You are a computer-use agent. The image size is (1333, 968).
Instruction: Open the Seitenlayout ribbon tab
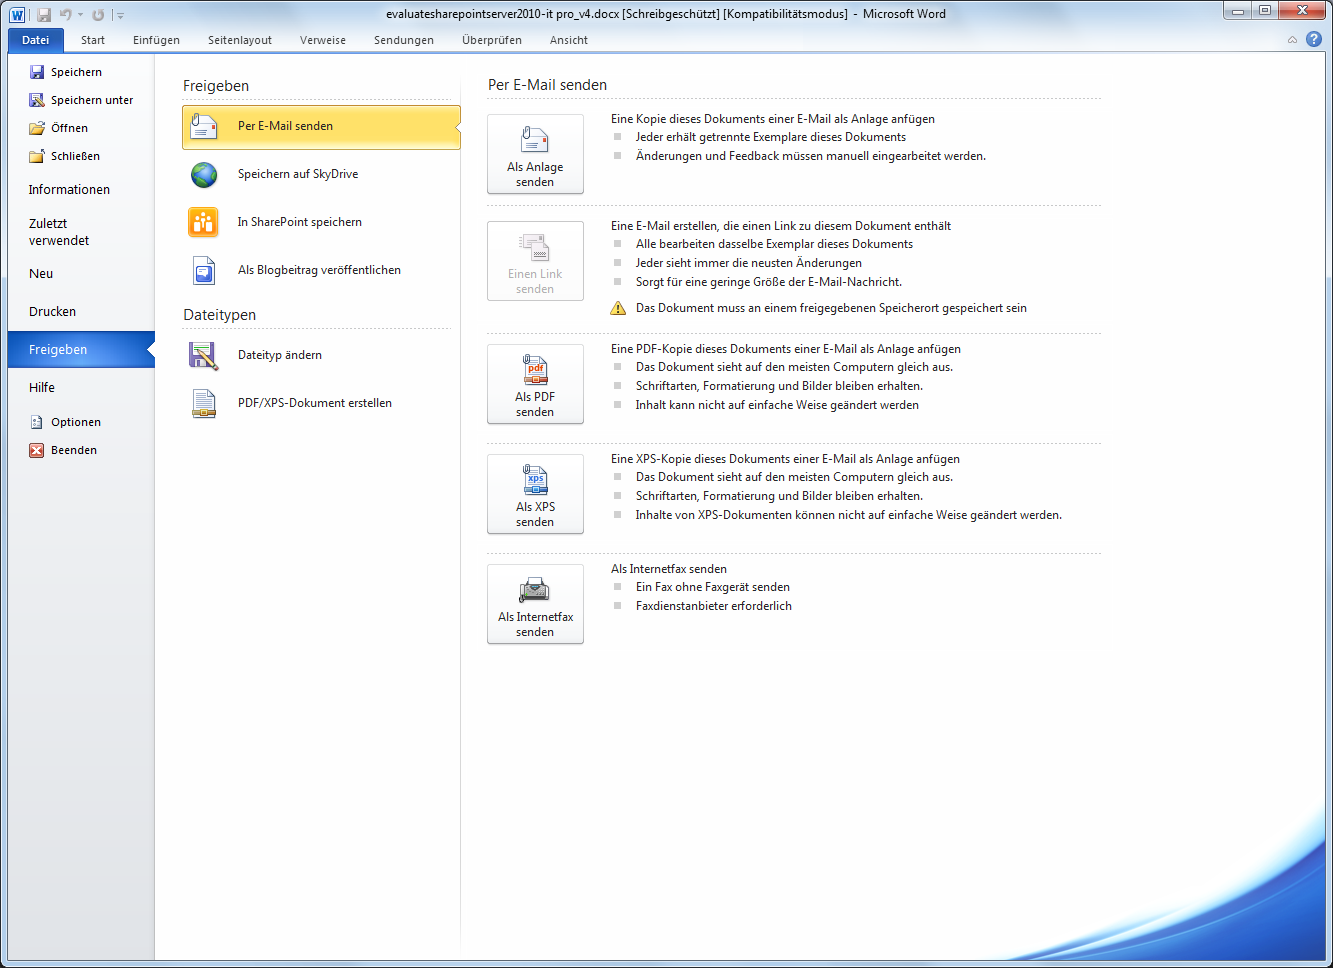tap(240, 40)
